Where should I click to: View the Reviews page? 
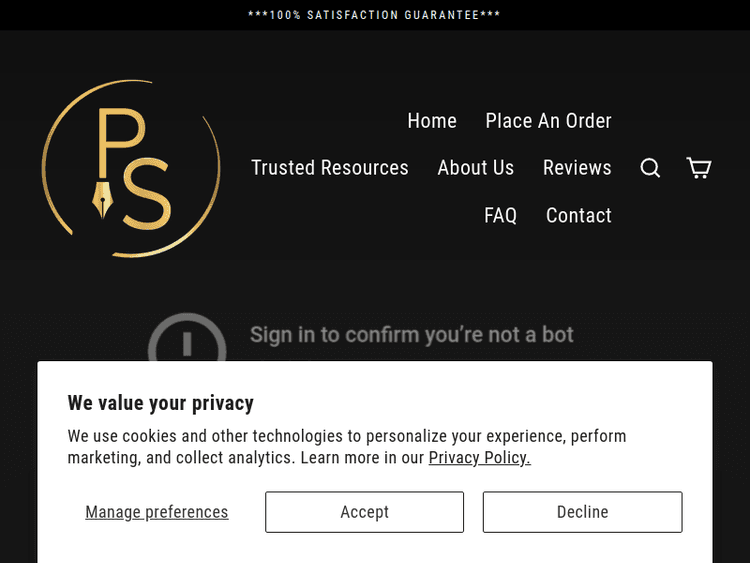tap(577, 168)
